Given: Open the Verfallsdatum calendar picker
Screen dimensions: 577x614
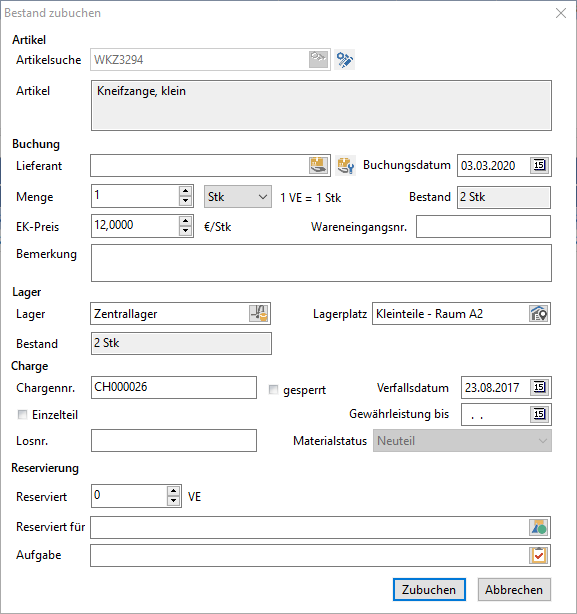Looking at the screenshot, I should pyautogui.click(x=539, y=387).
